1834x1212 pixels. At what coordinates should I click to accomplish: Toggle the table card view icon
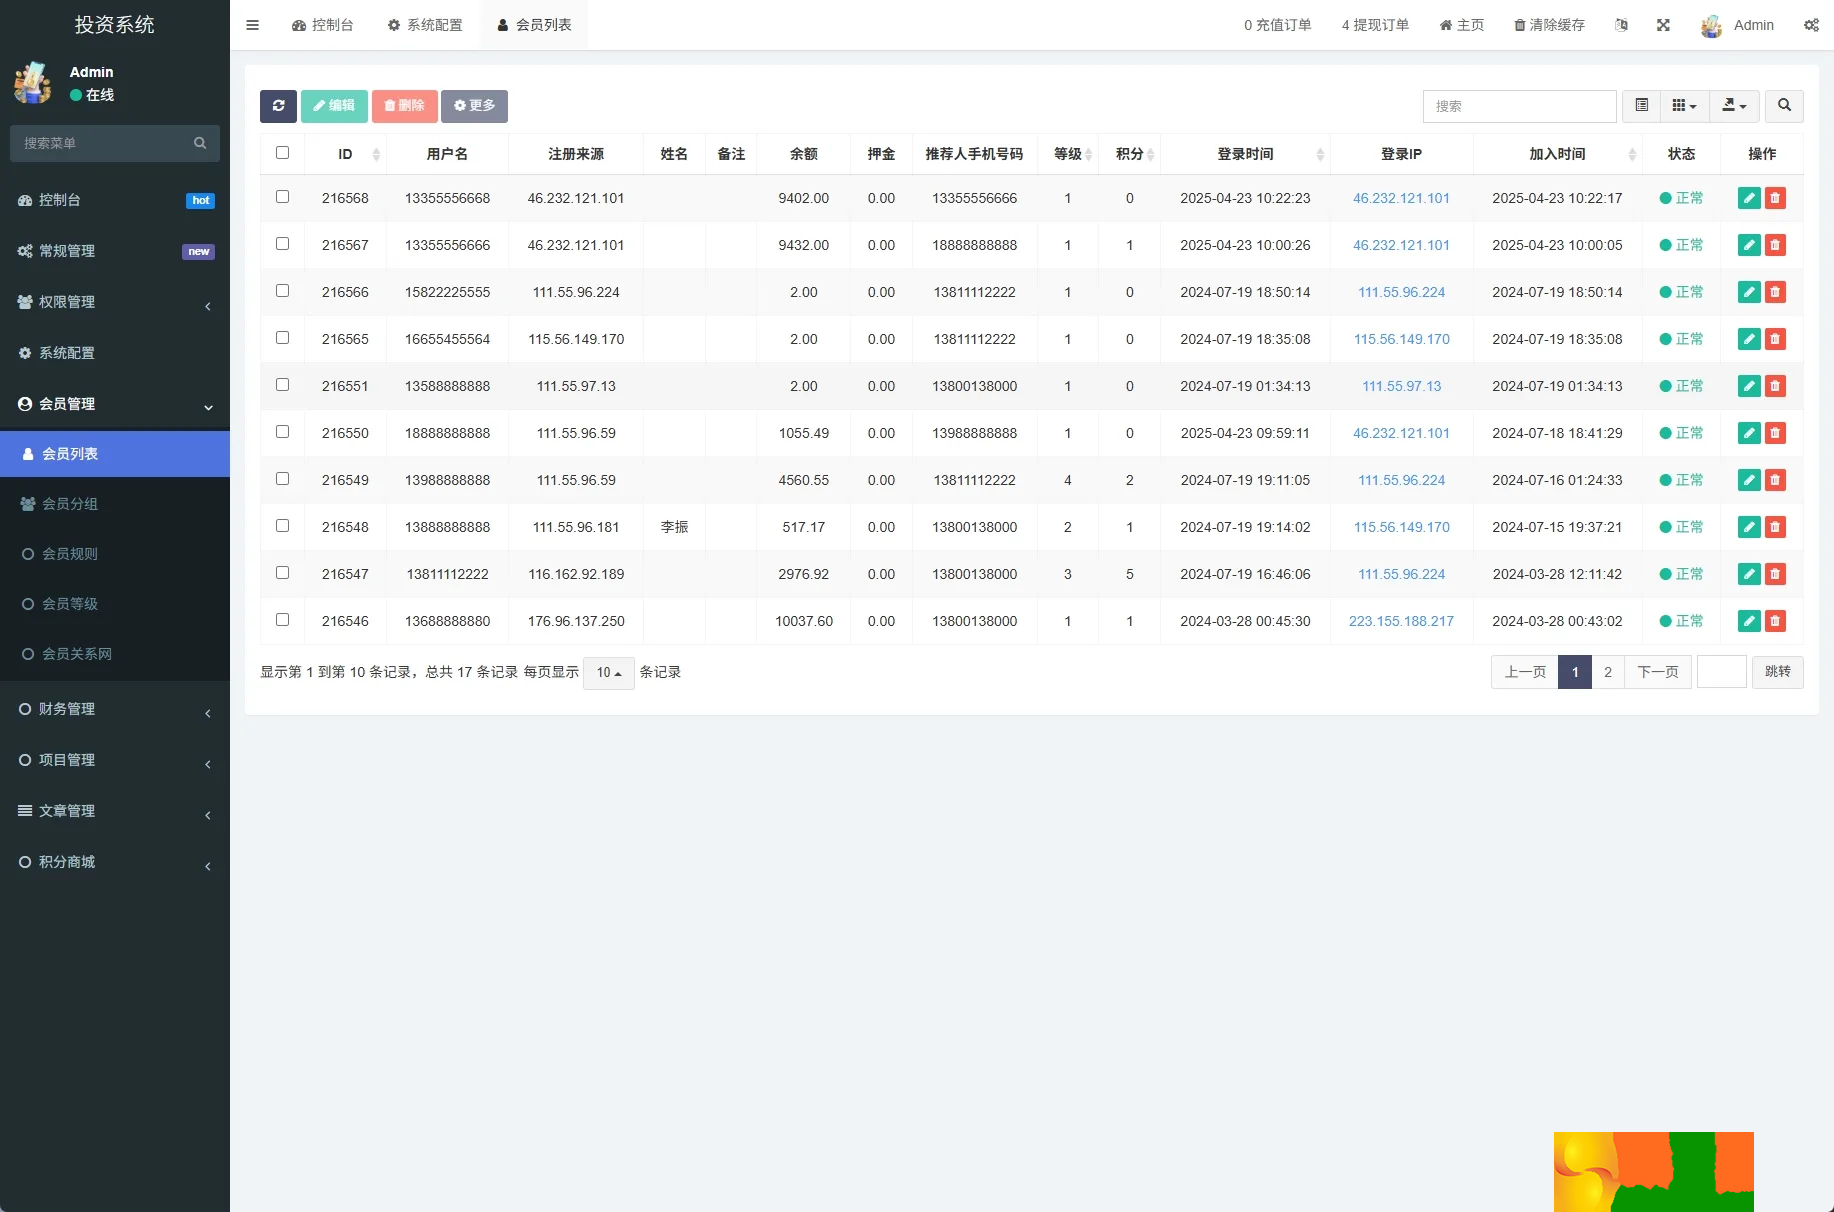(1641, 106)
